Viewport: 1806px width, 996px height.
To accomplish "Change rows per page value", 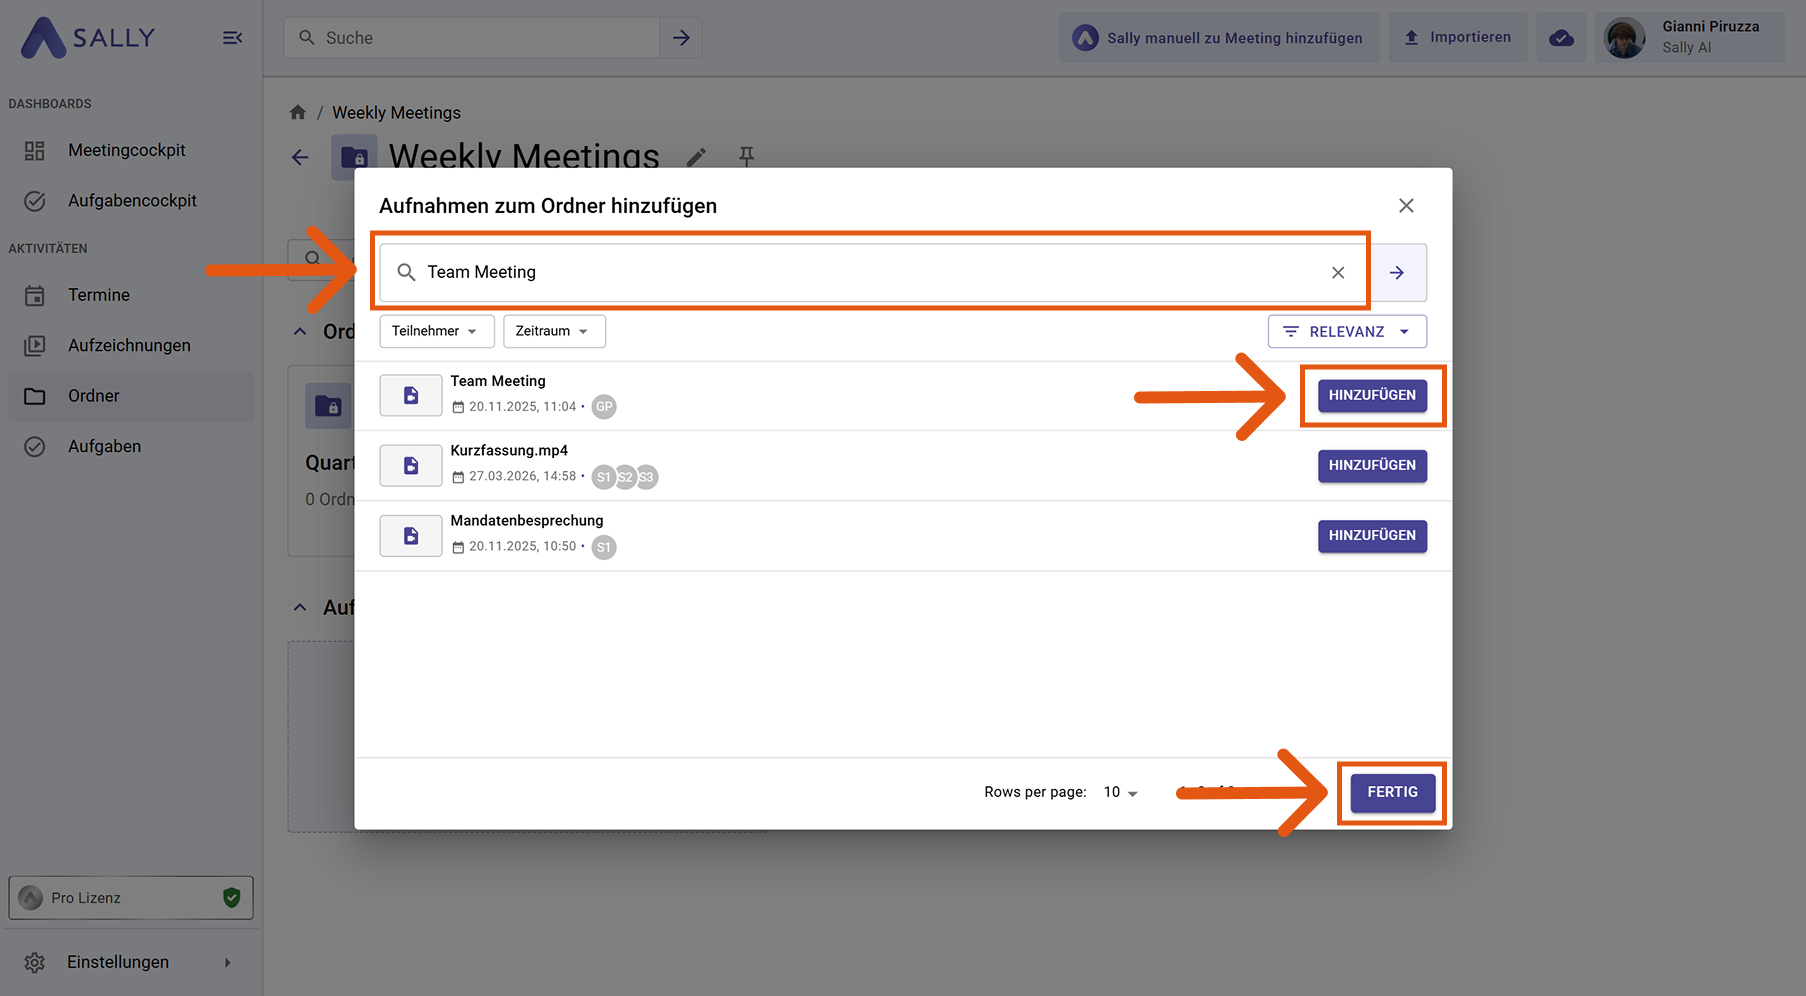I will 1120,792.
